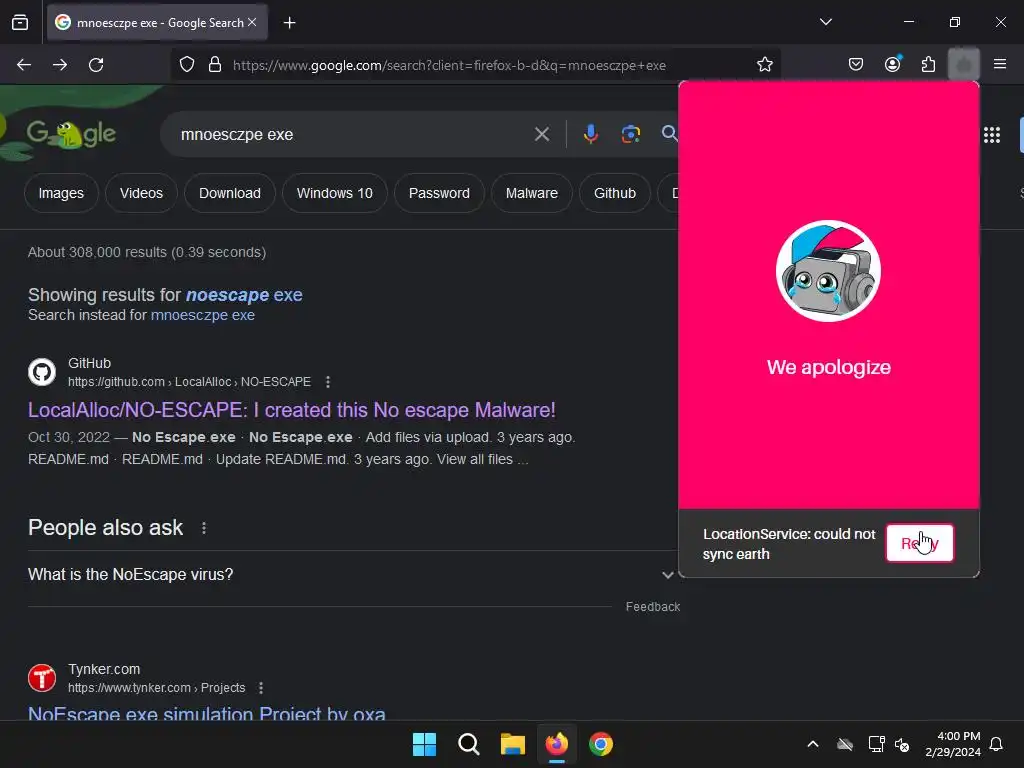Go forward to the next page

click(x=60, y=65)
